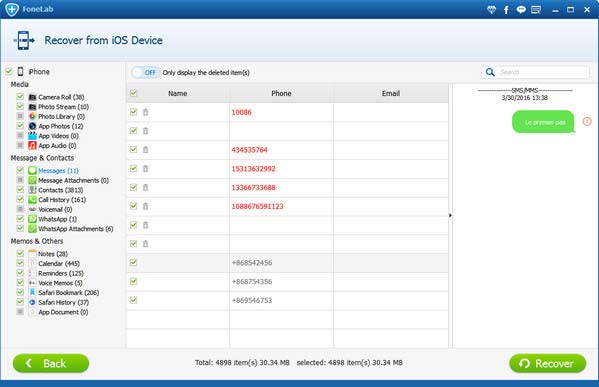This screenshot has width=599, height=387.
Task: Click the trash icon in the 434535764 row
Action: [146, 150]
